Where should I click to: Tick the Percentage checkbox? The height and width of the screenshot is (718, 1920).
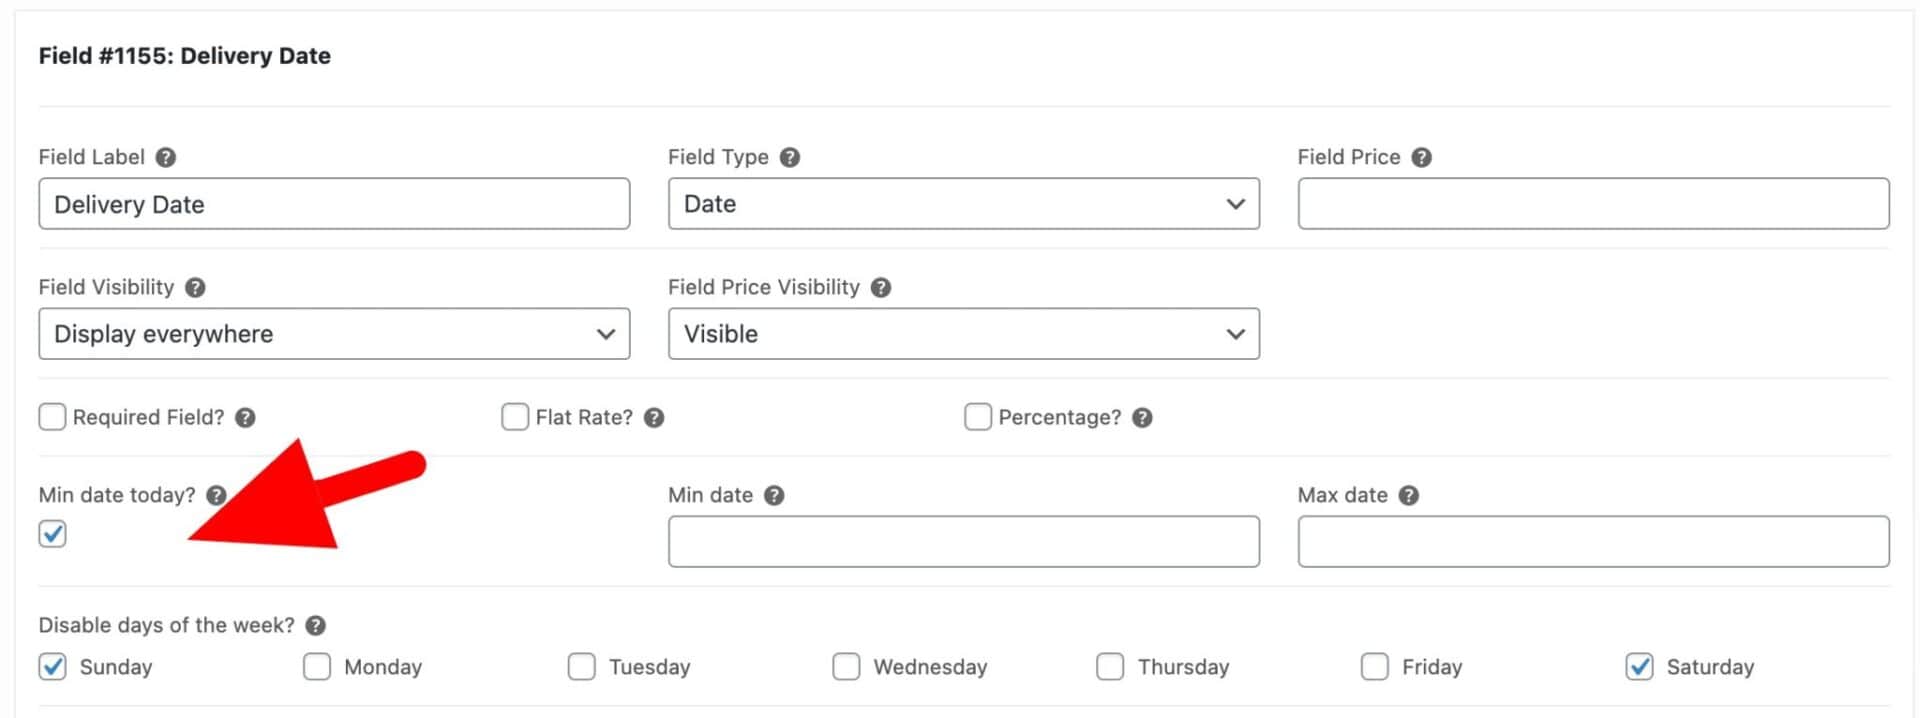(978, 416)
